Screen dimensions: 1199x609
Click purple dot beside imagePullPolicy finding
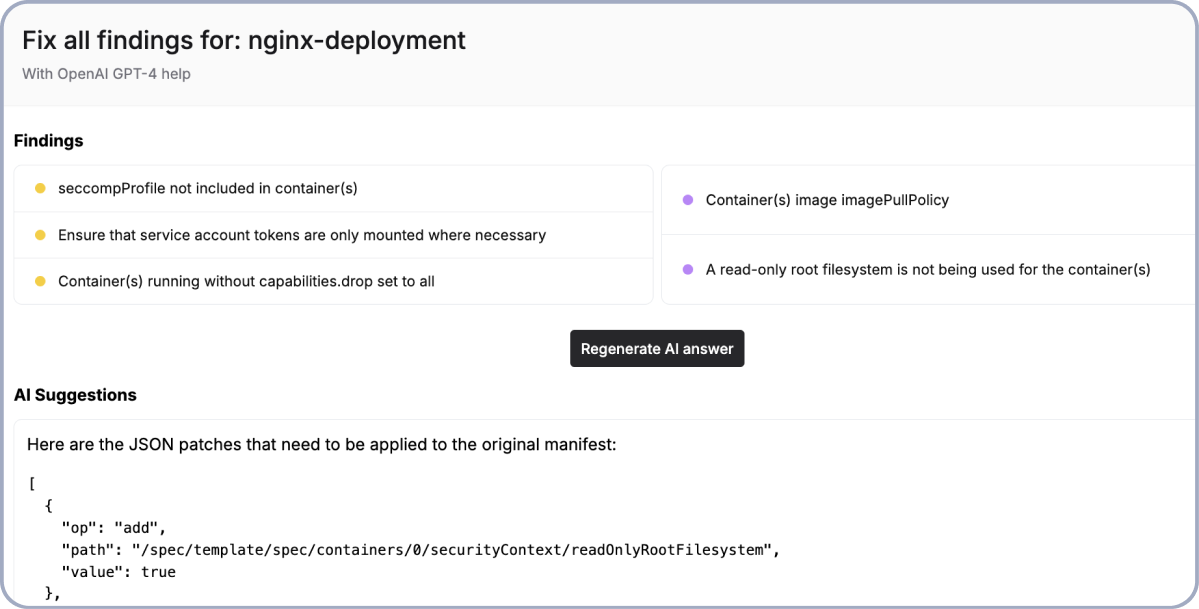pyautogui.click(x=687, y=200)
